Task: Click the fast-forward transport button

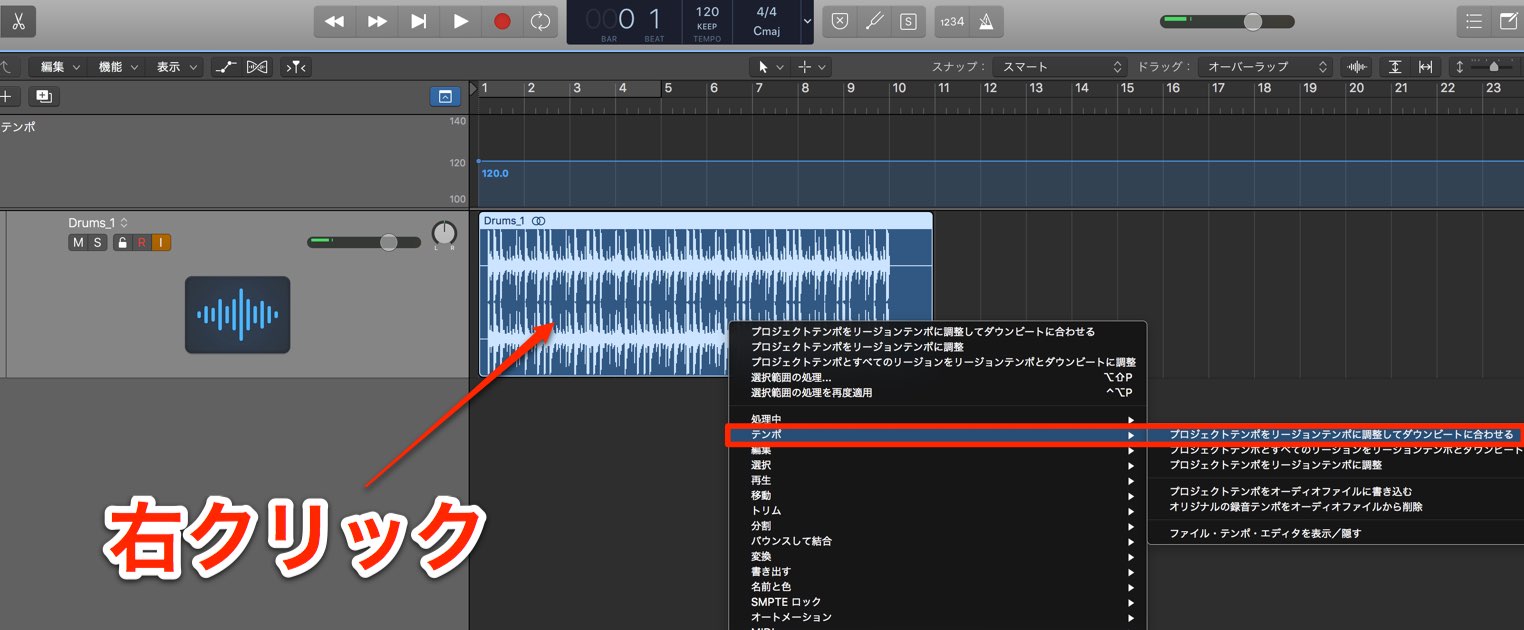Action: 377,21
